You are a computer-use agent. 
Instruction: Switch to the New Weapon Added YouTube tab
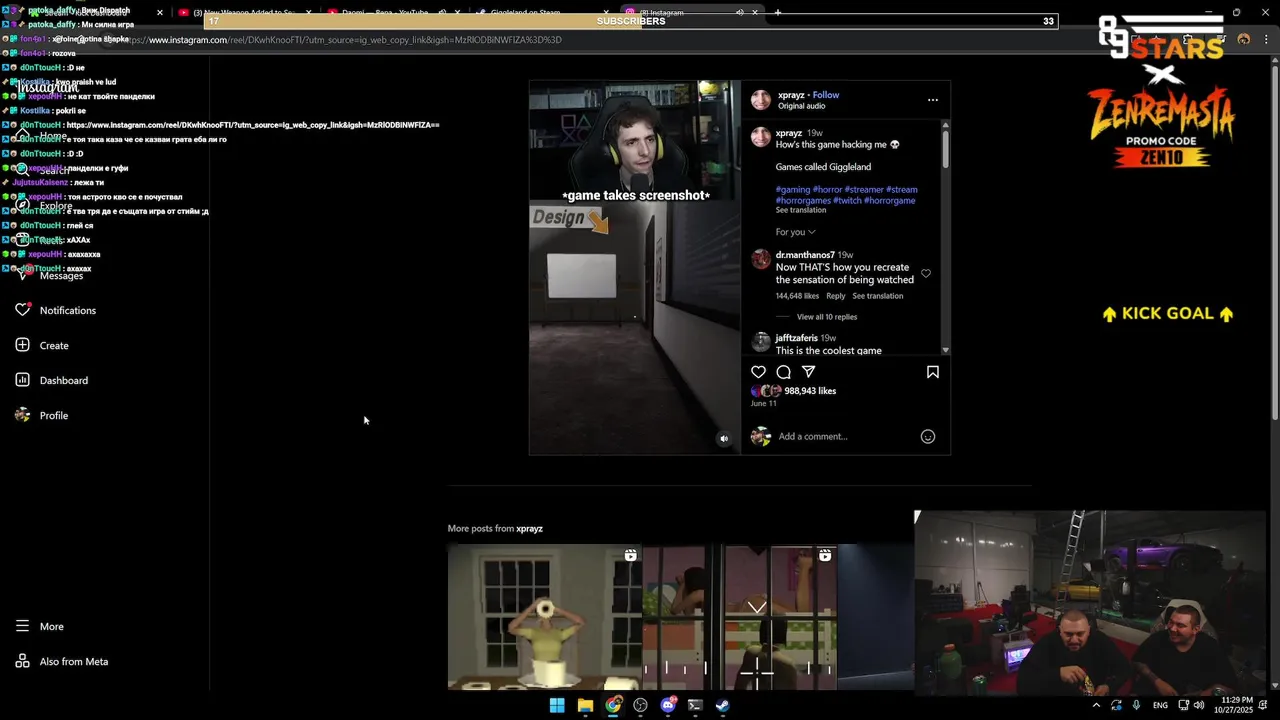245,12
